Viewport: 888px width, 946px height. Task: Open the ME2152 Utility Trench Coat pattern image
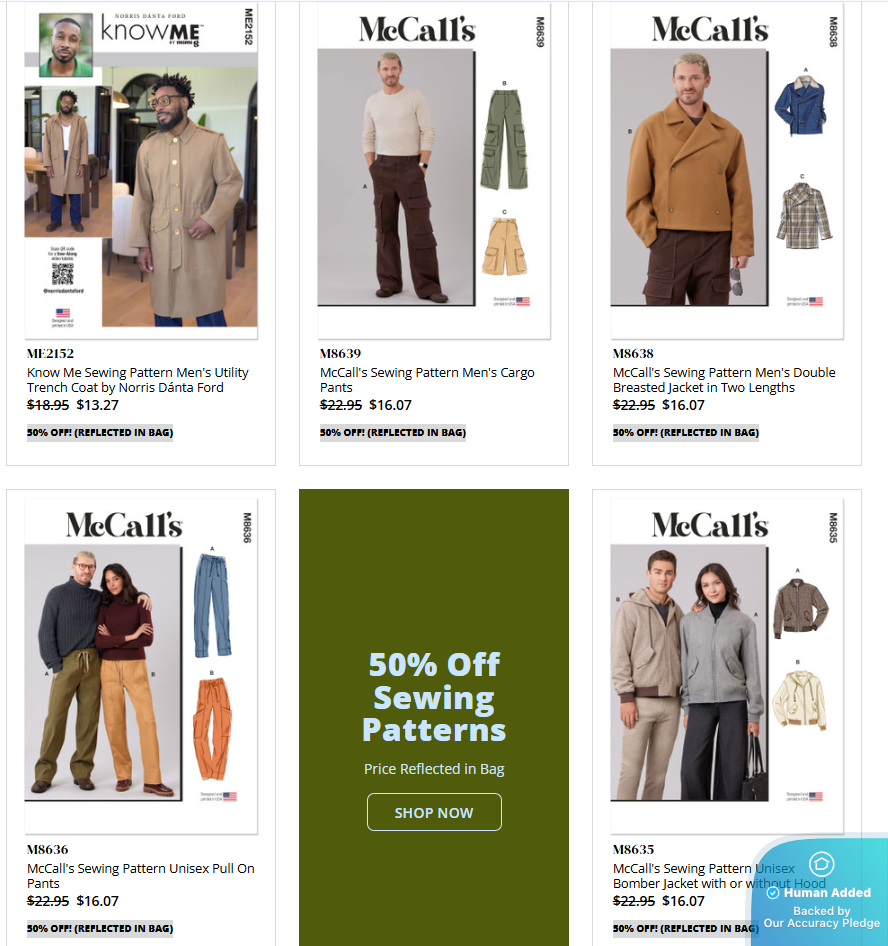tap(141, 171)
